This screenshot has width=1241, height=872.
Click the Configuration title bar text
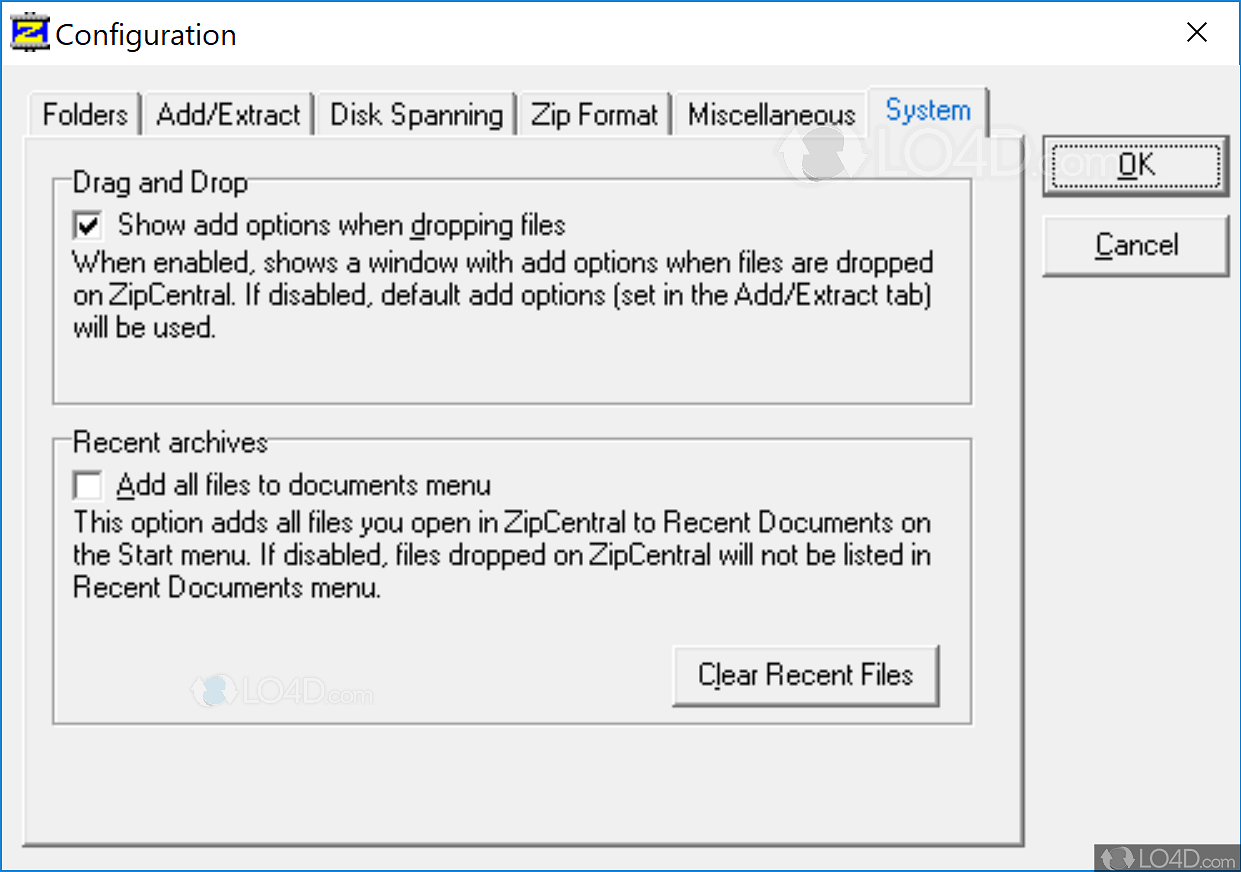click(146, 34)
